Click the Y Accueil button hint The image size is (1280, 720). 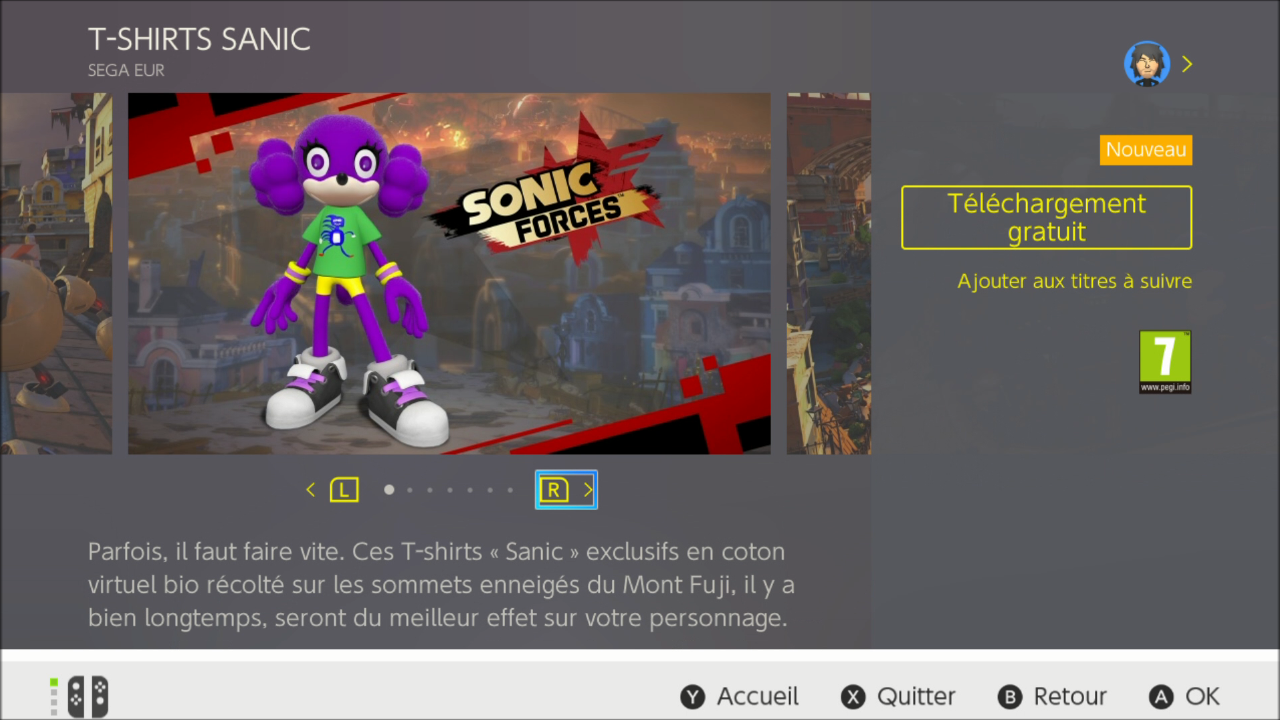740,697
